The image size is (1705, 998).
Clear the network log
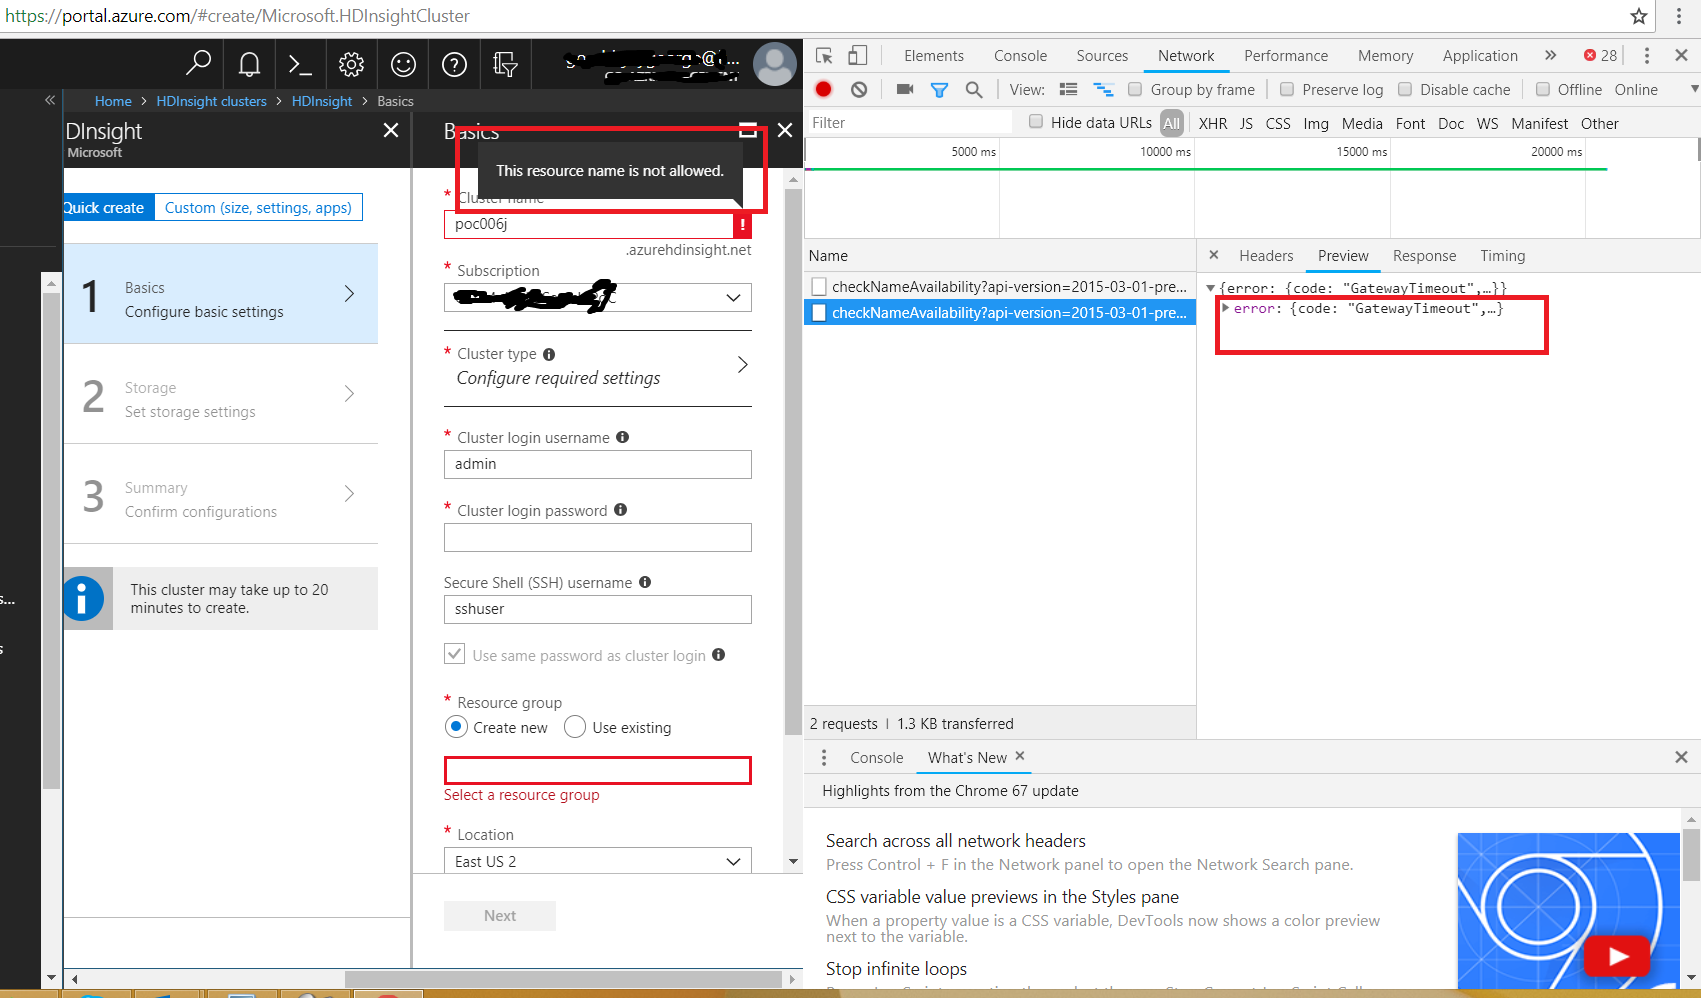[859, 89]
